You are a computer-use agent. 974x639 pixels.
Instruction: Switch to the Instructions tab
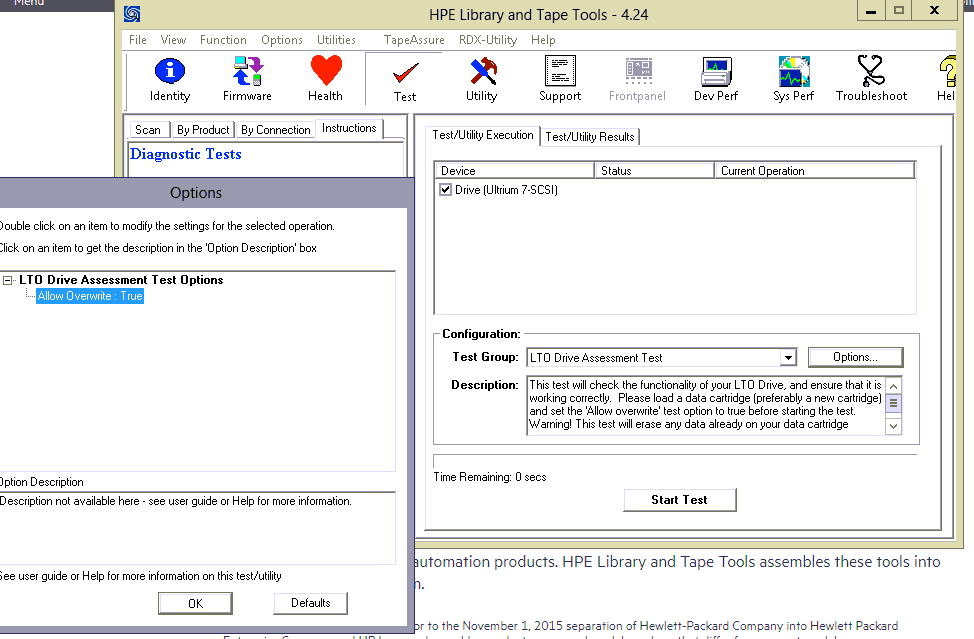(x=349, y=128)
